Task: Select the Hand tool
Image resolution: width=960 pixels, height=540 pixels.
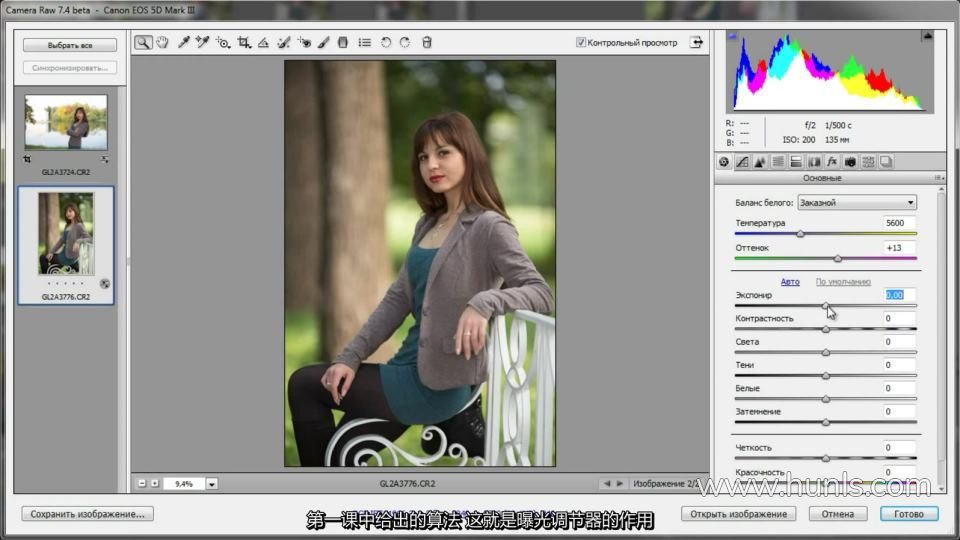Action: point(162,42)
